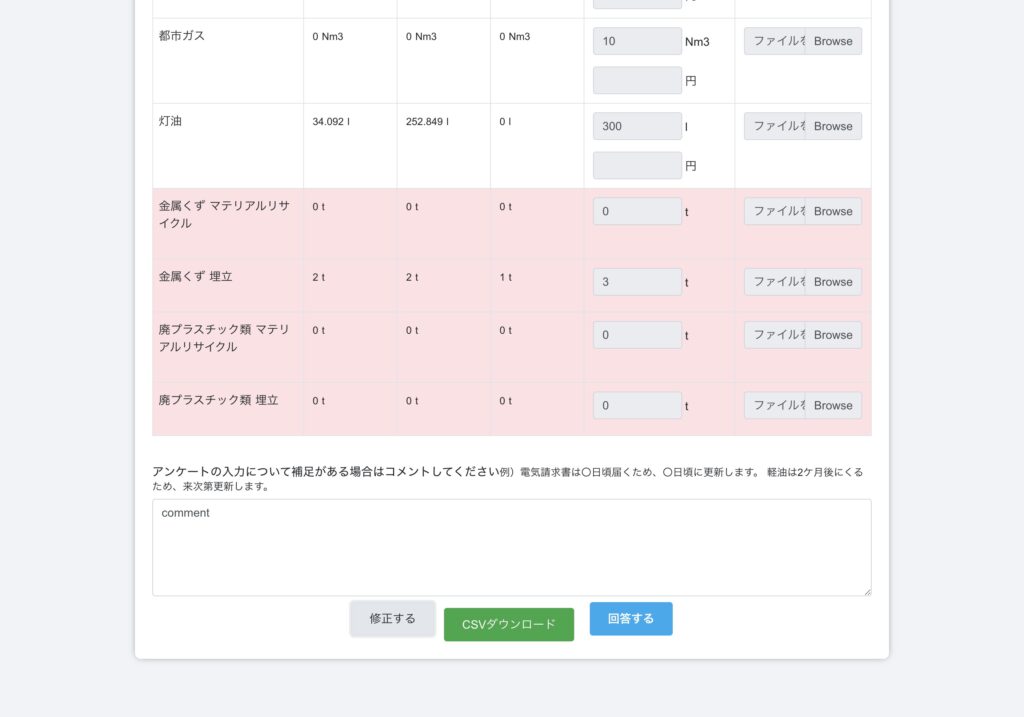Click the 都市ガス yen (円) input field
The height and width of the screenshot is (717, 1024).
(637, 80)
